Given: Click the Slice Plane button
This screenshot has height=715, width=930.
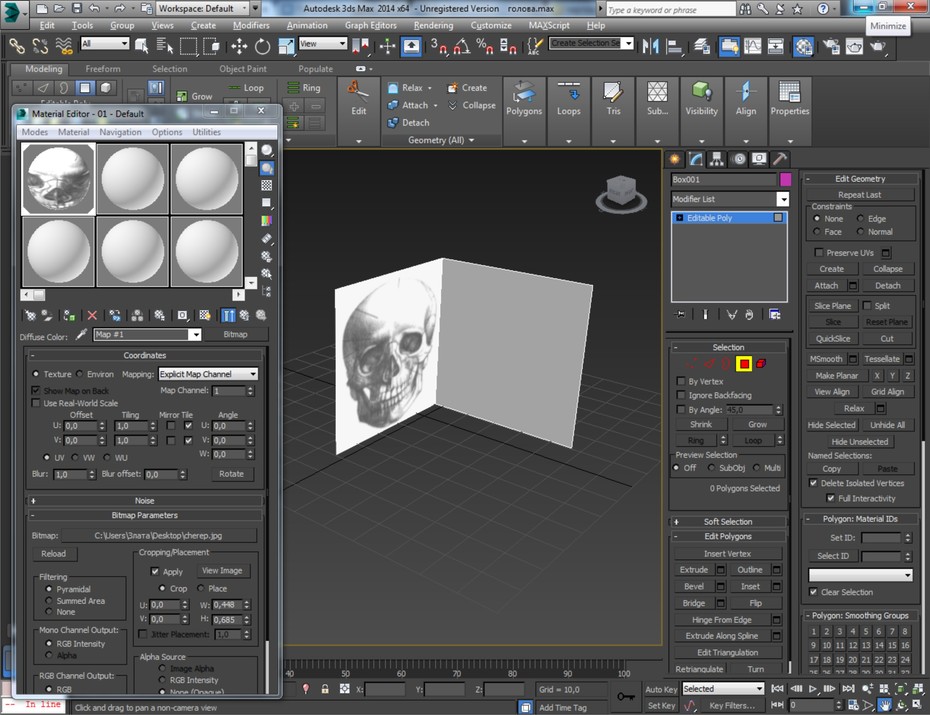Looking at the screenshot, I should pos(832,306).
